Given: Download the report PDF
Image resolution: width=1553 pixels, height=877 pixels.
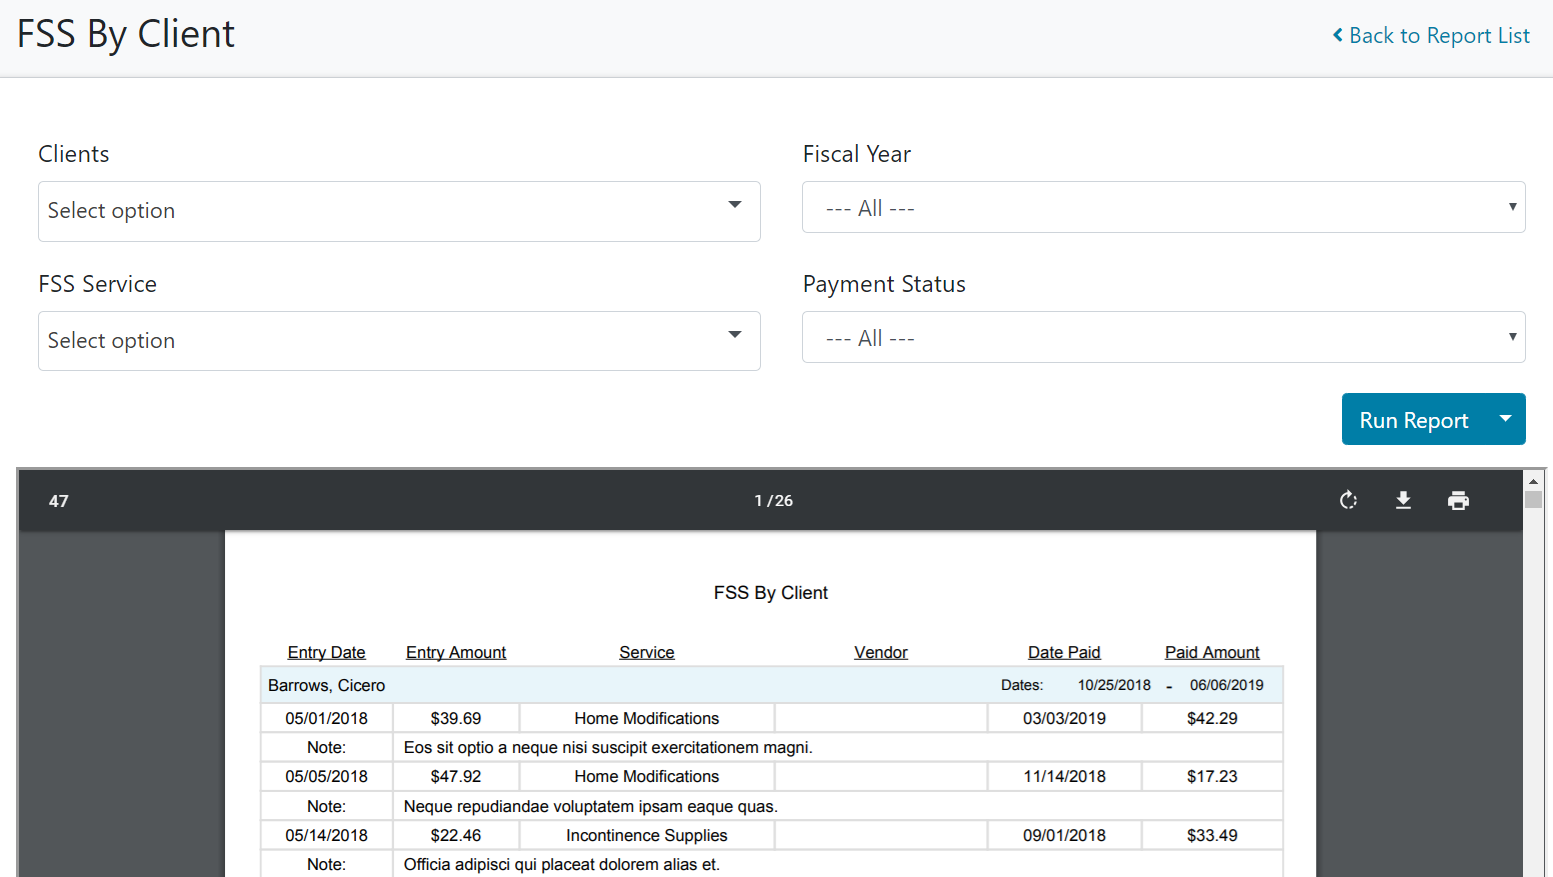Looking at the screenshot, I should (1403, 500).
